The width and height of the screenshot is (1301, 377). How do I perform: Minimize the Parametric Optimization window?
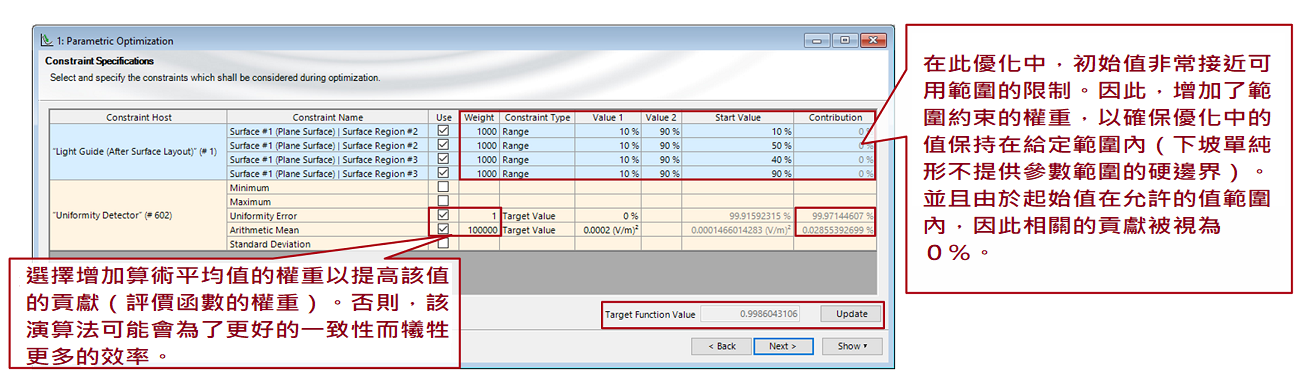click(818, 40)
